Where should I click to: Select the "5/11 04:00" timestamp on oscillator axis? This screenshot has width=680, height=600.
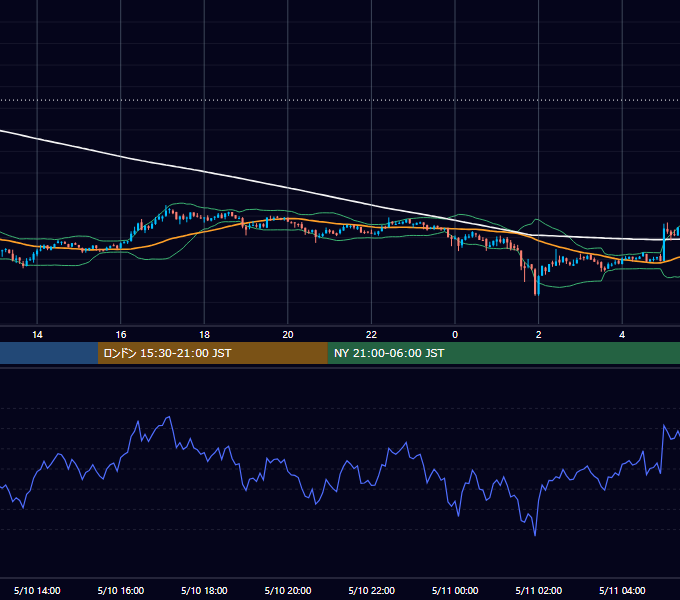tap(622, 590)
